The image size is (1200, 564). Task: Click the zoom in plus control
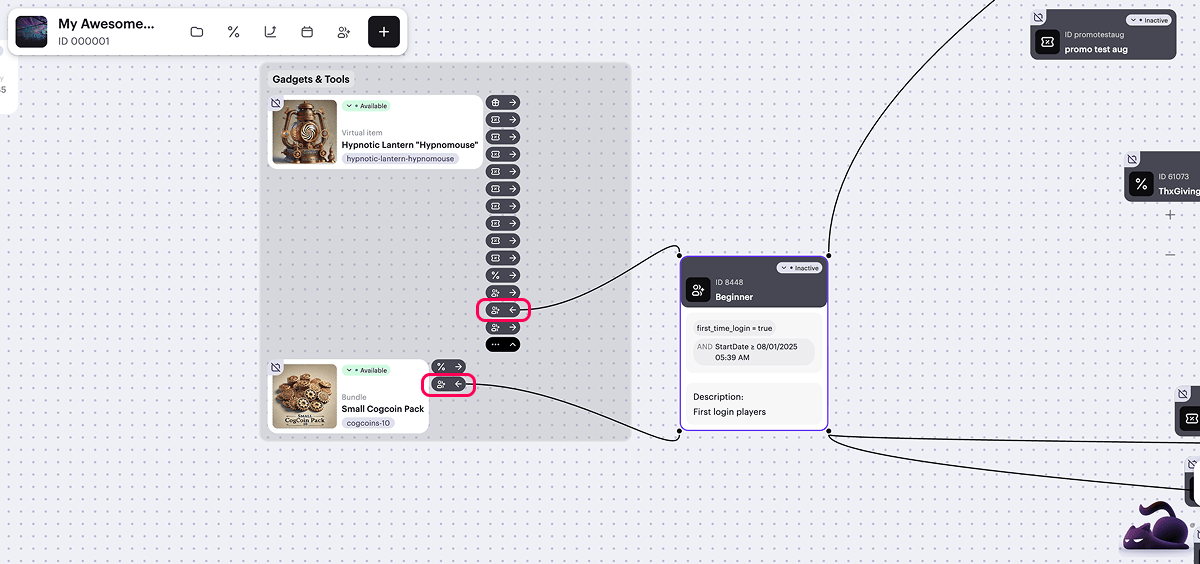(x=1170, y=215)
